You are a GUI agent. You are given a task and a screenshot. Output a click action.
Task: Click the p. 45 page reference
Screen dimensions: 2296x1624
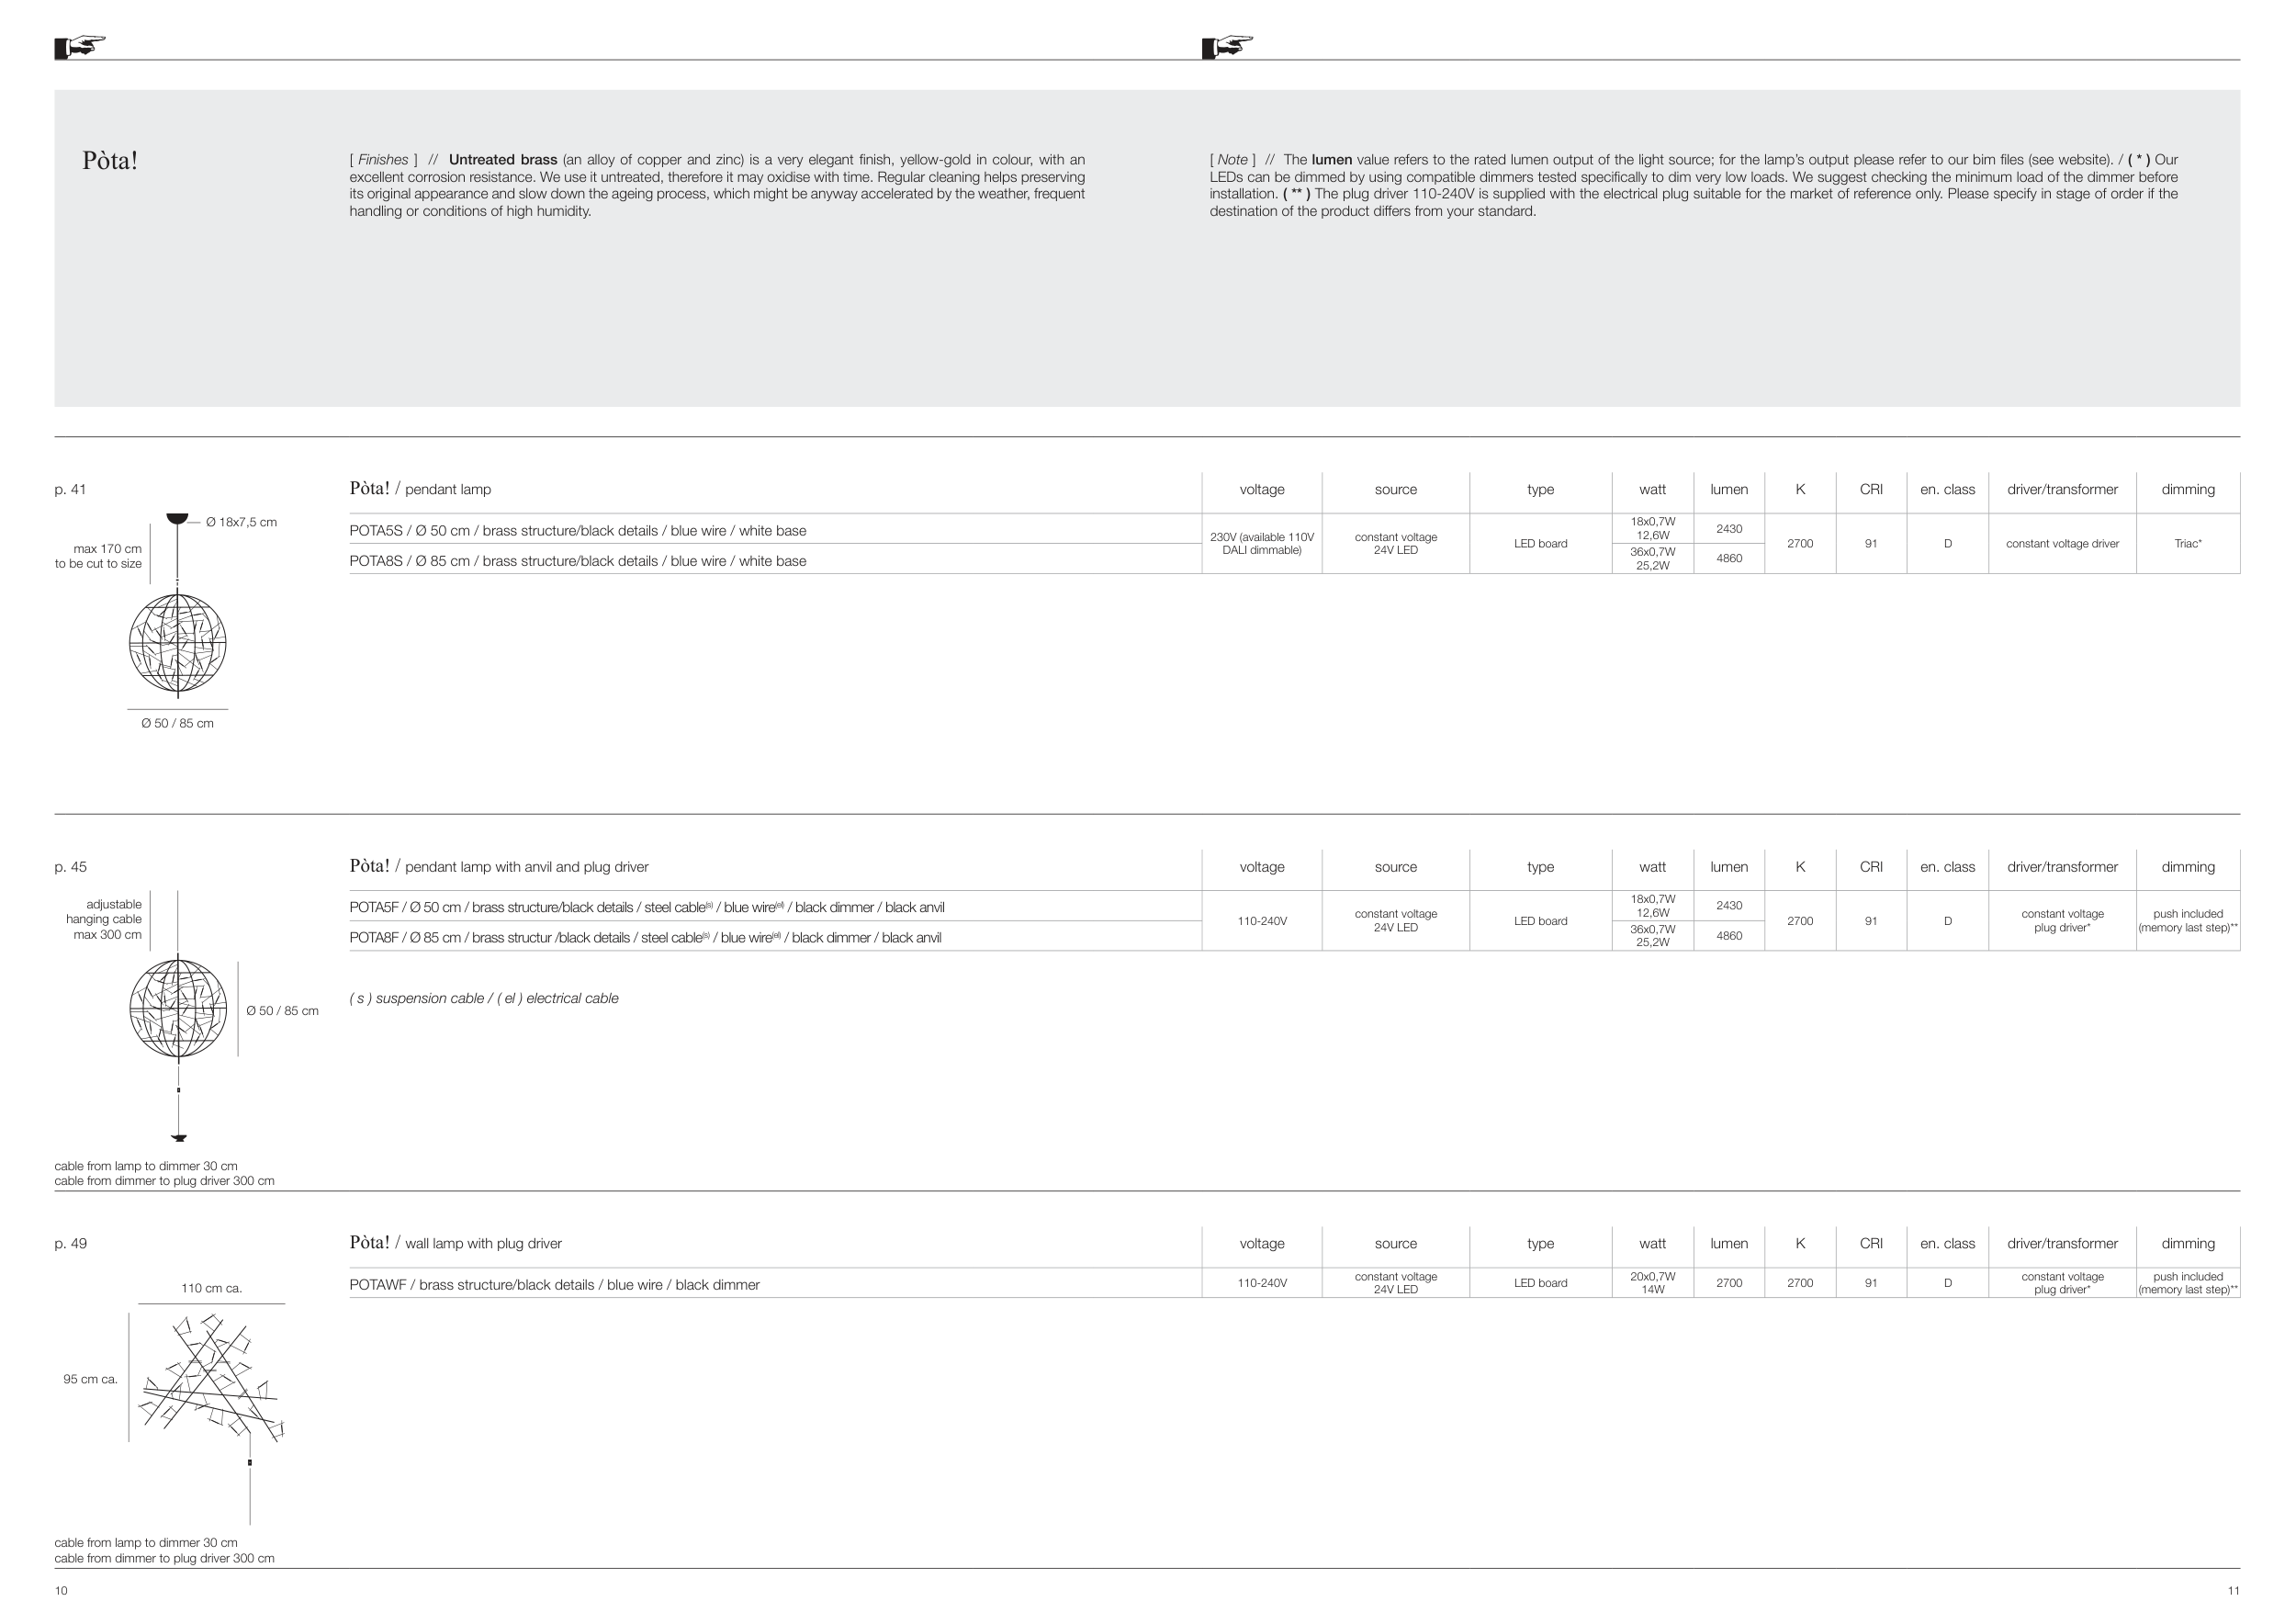coord(70,867)
